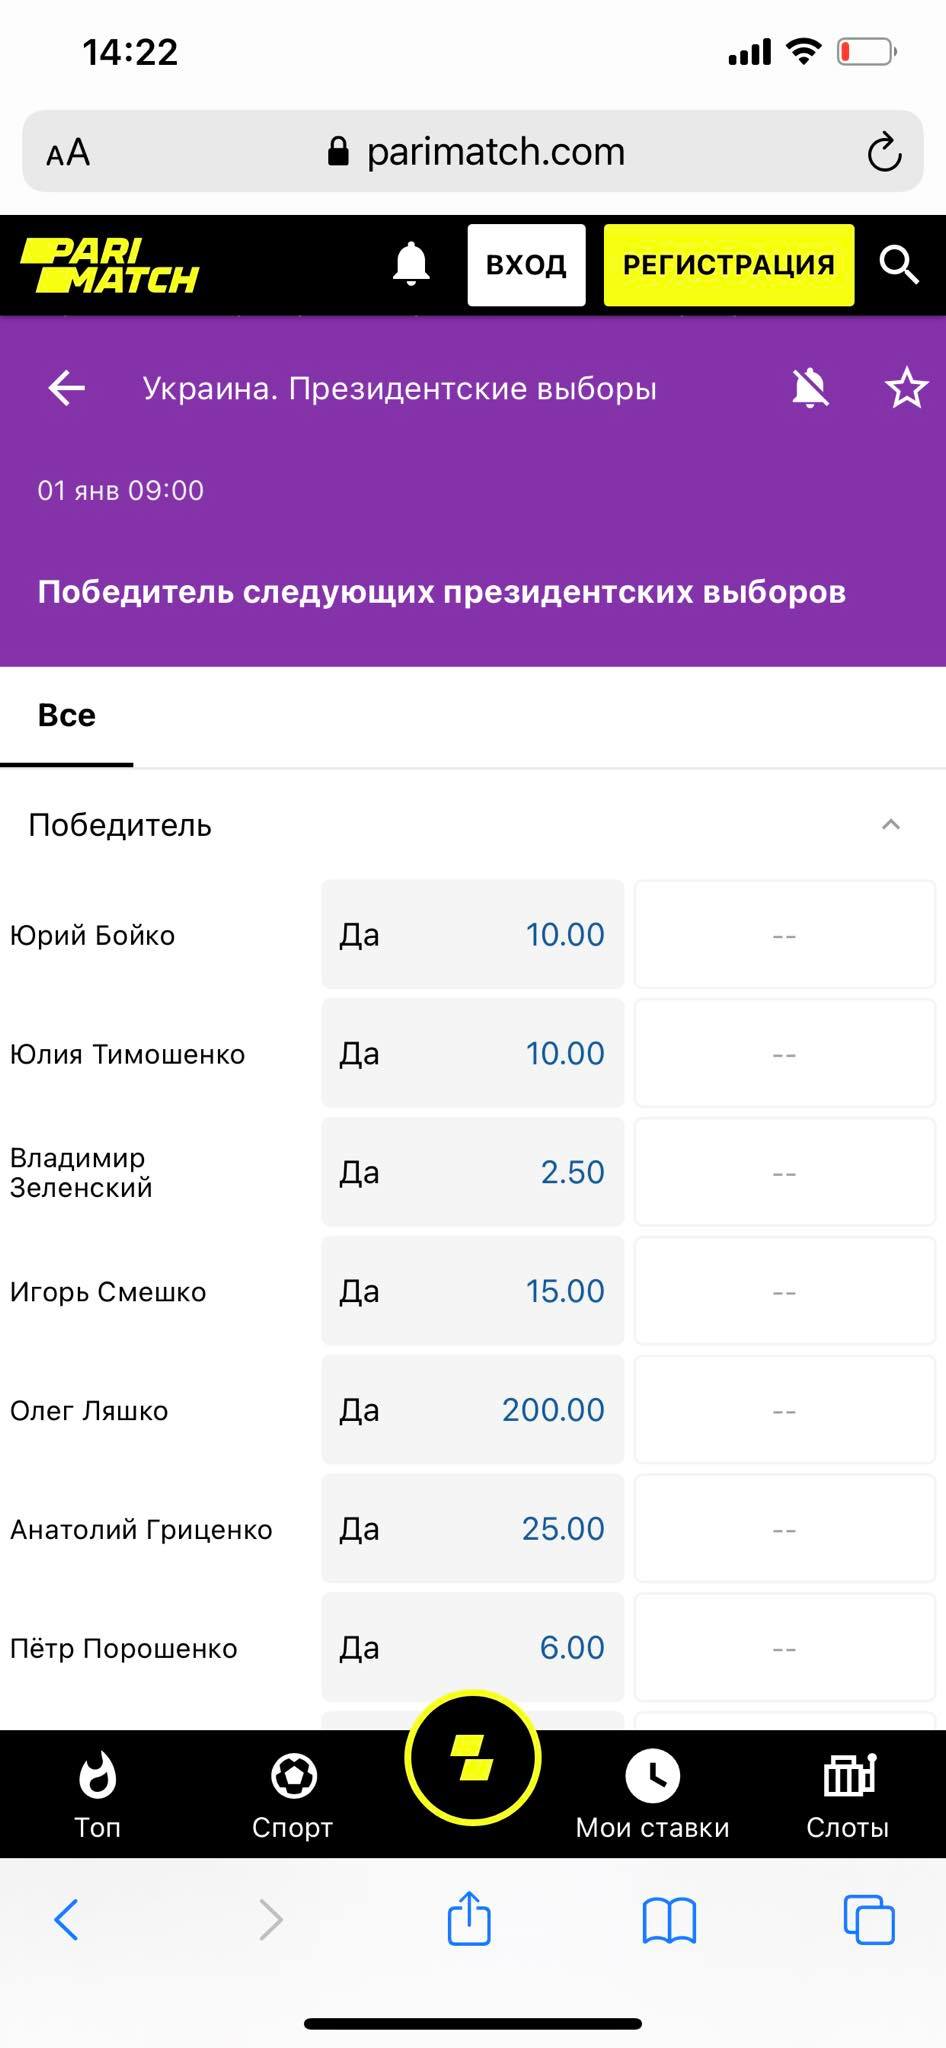946x2048 pixels.
Task: Open the Слоты section
Action: pos(848,1796)
